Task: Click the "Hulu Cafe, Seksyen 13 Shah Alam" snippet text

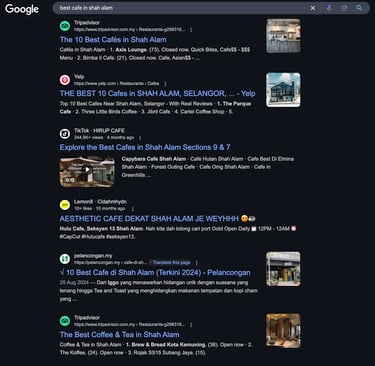Action: coord(101,229)
